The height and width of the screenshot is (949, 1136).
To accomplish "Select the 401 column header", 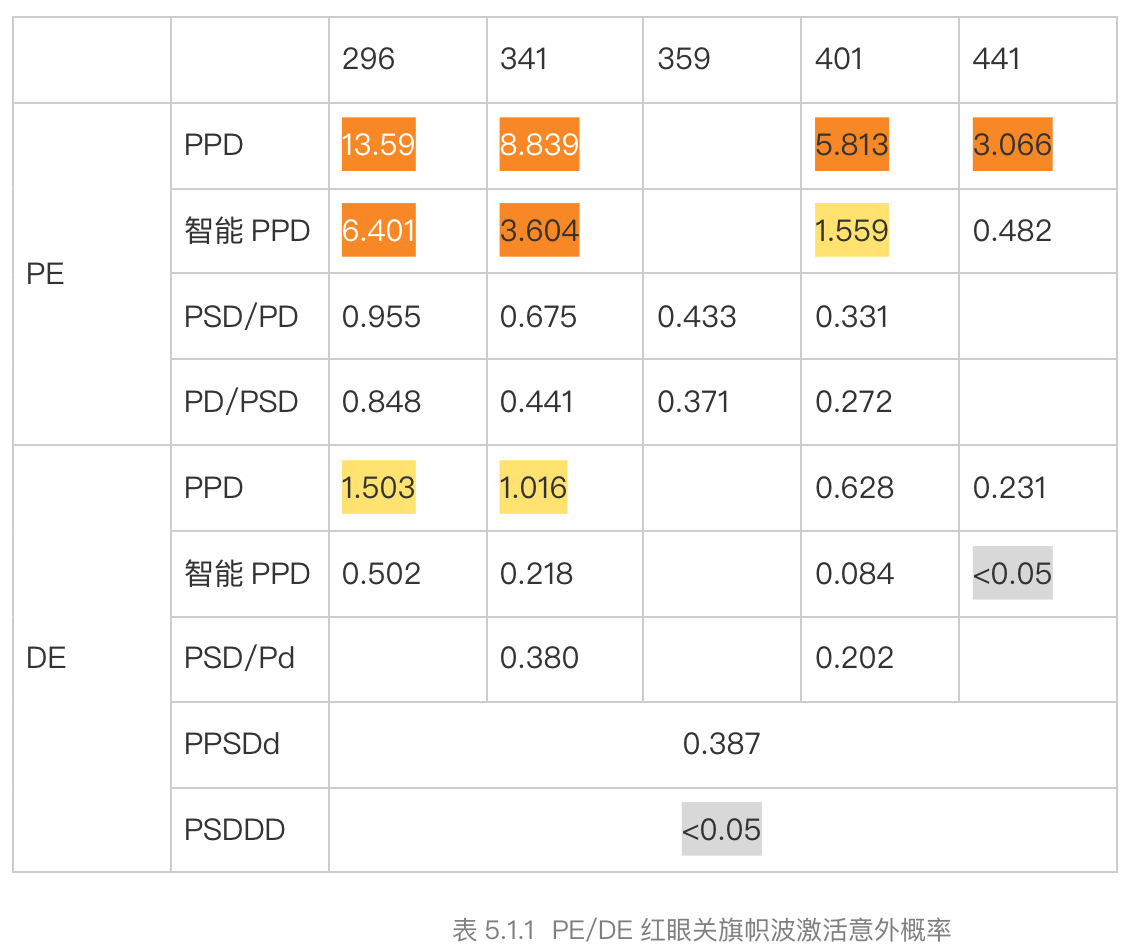I will [839, 59].
